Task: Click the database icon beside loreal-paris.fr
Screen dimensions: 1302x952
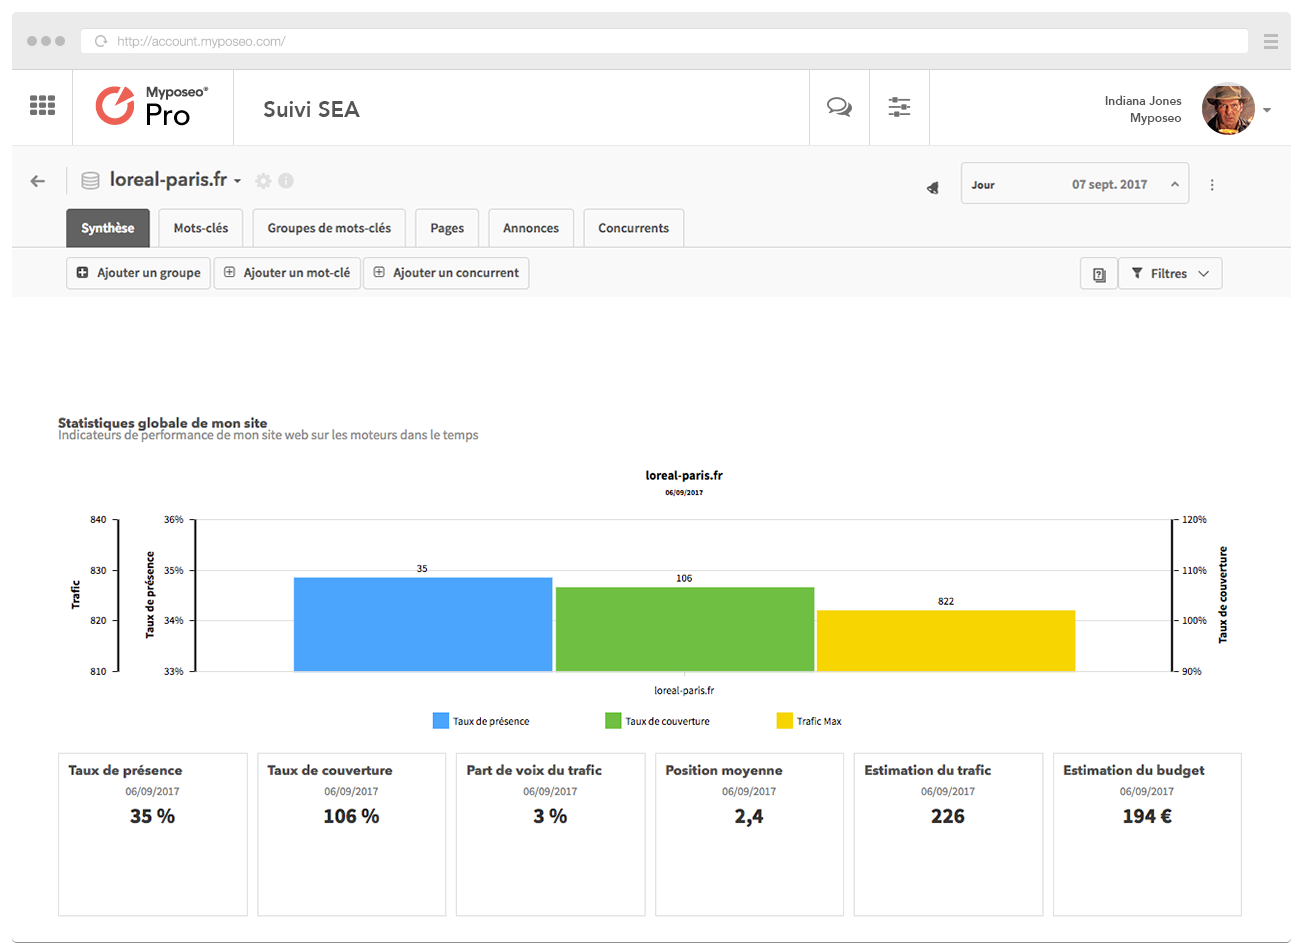Action: pyautogui.click(x=90, y=181)
